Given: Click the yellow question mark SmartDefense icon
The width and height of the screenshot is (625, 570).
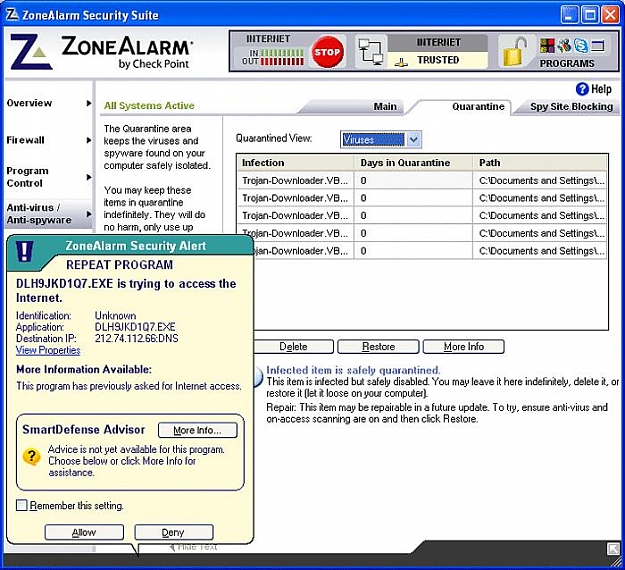Looking at the screenshot, I should point(31,456).
